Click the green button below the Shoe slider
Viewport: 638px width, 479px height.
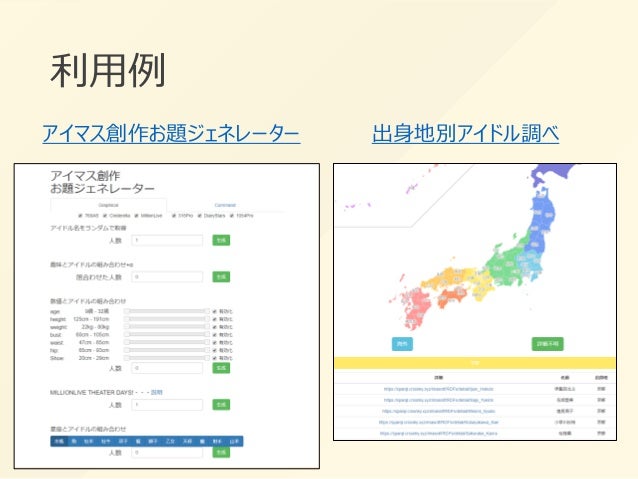(221, 368)
